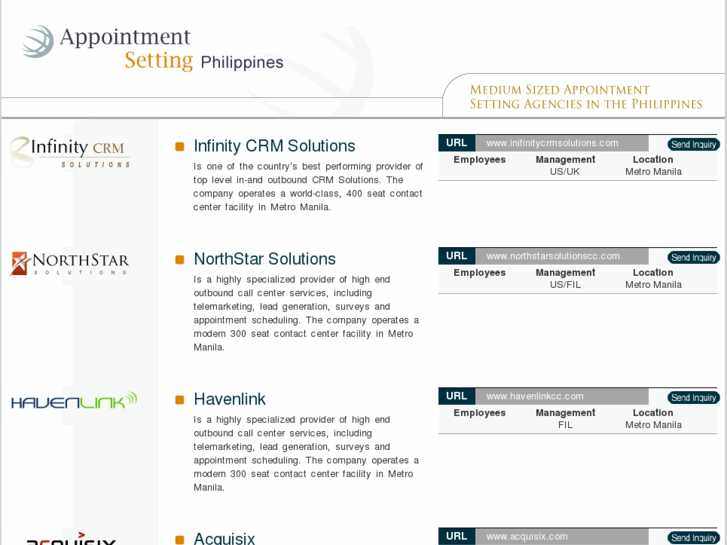Click the Appointment Setting globe logo icon
This screenshot has height=545, width=727.
pos(38,41)
